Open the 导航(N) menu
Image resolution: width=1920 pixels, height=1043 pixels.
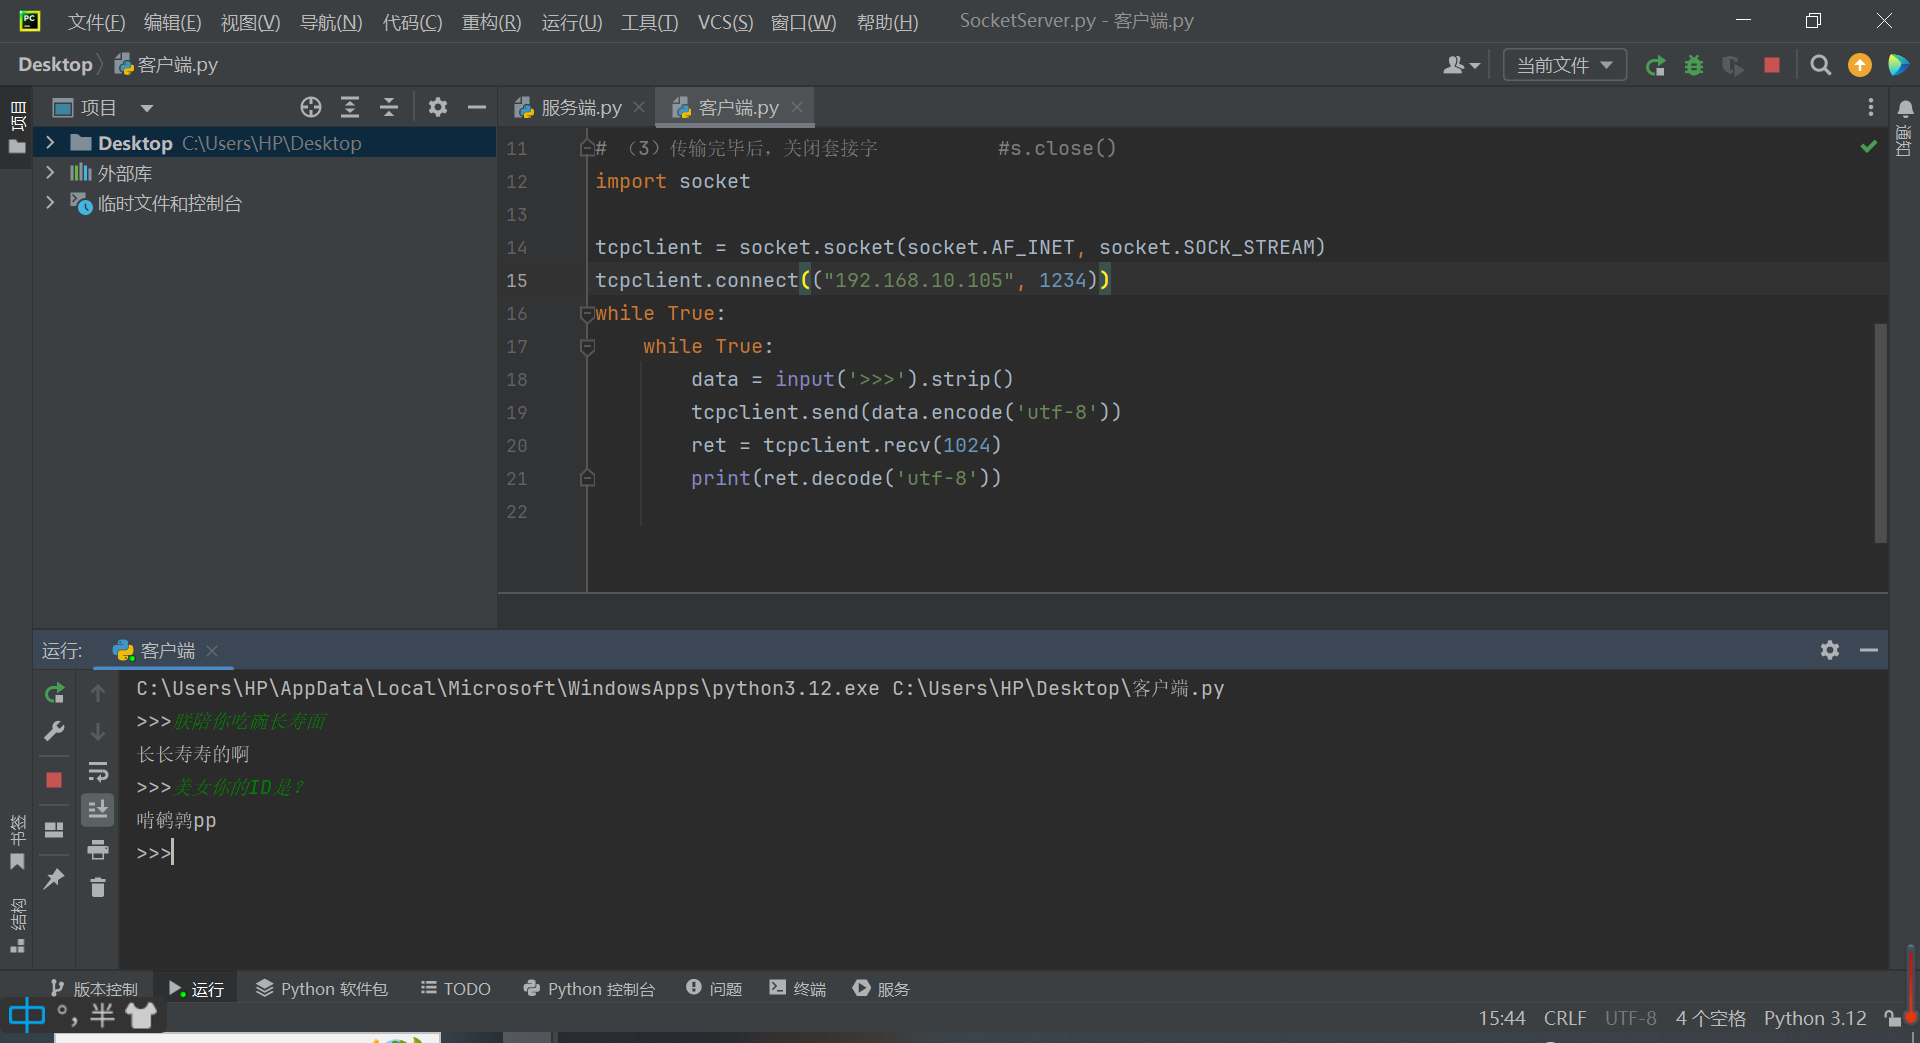point(331,22)
